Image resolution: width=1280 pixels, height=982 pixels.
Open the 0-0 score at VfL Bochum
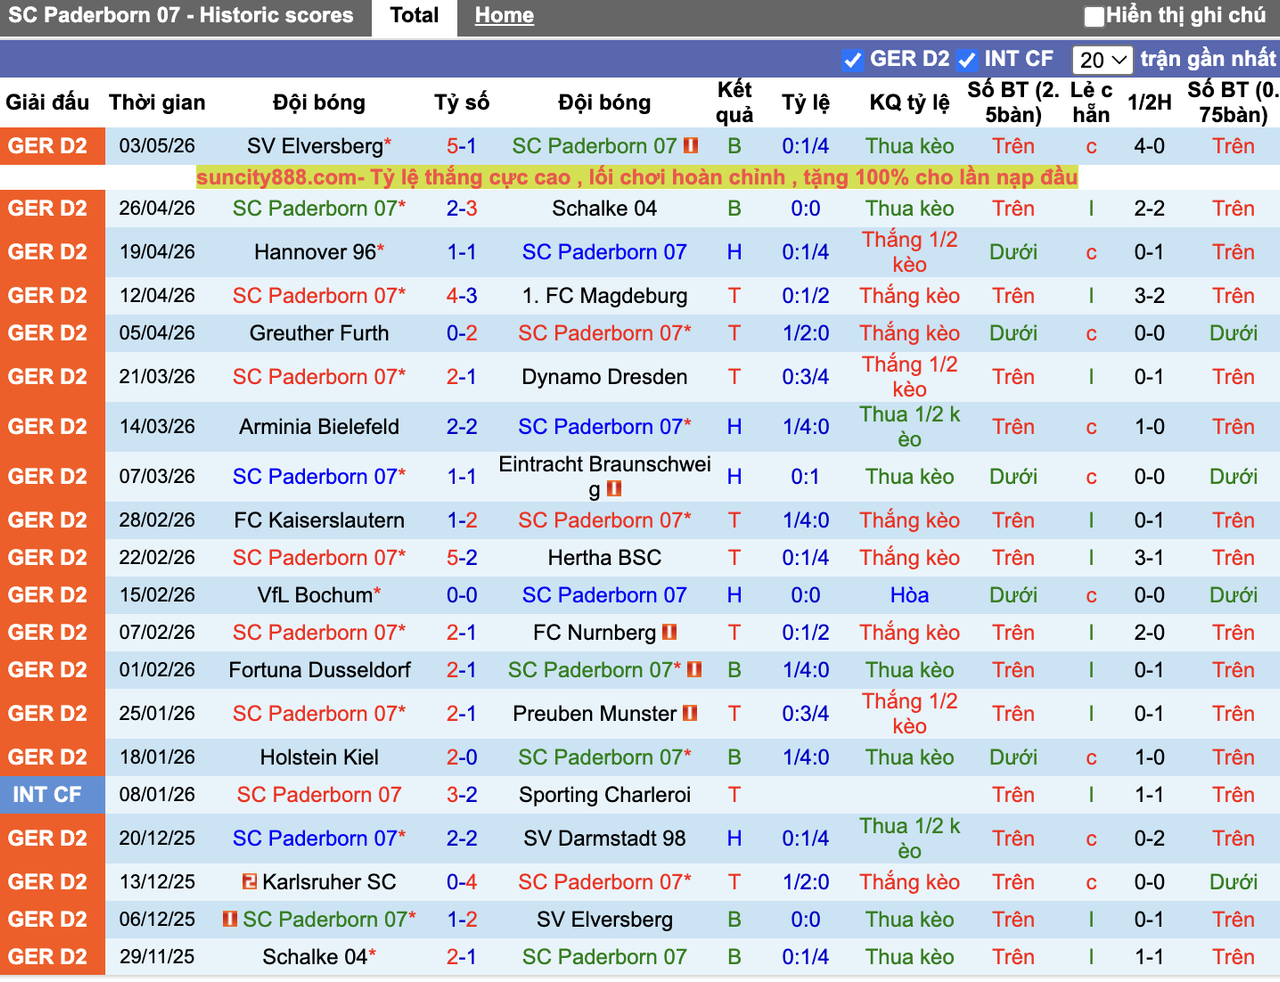[x=462, y=595]
